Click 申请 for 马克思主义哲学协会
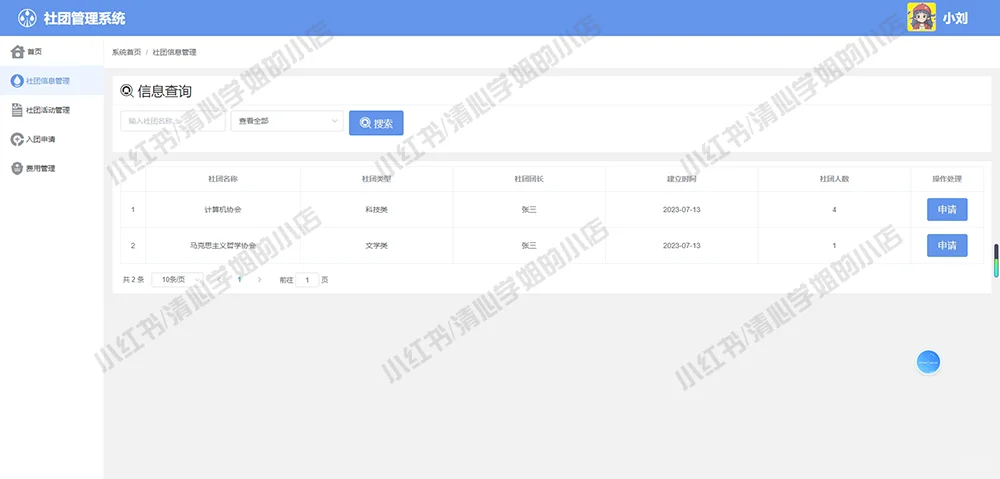This screenshot has height=479, width=1000. pyautogui.click(x=947, y=246)
